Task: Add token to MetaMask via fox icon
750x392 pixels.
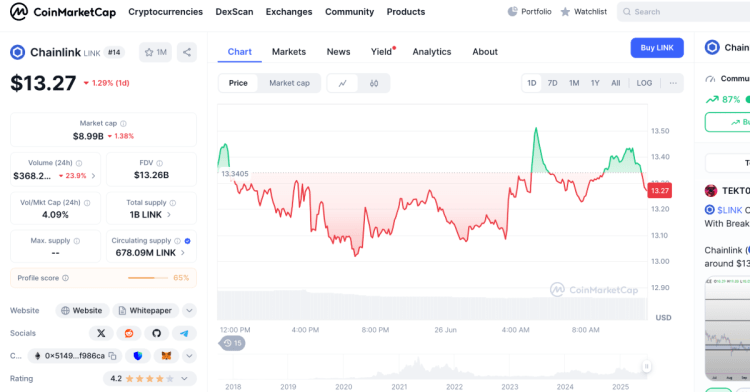Action: click(166, 356)
